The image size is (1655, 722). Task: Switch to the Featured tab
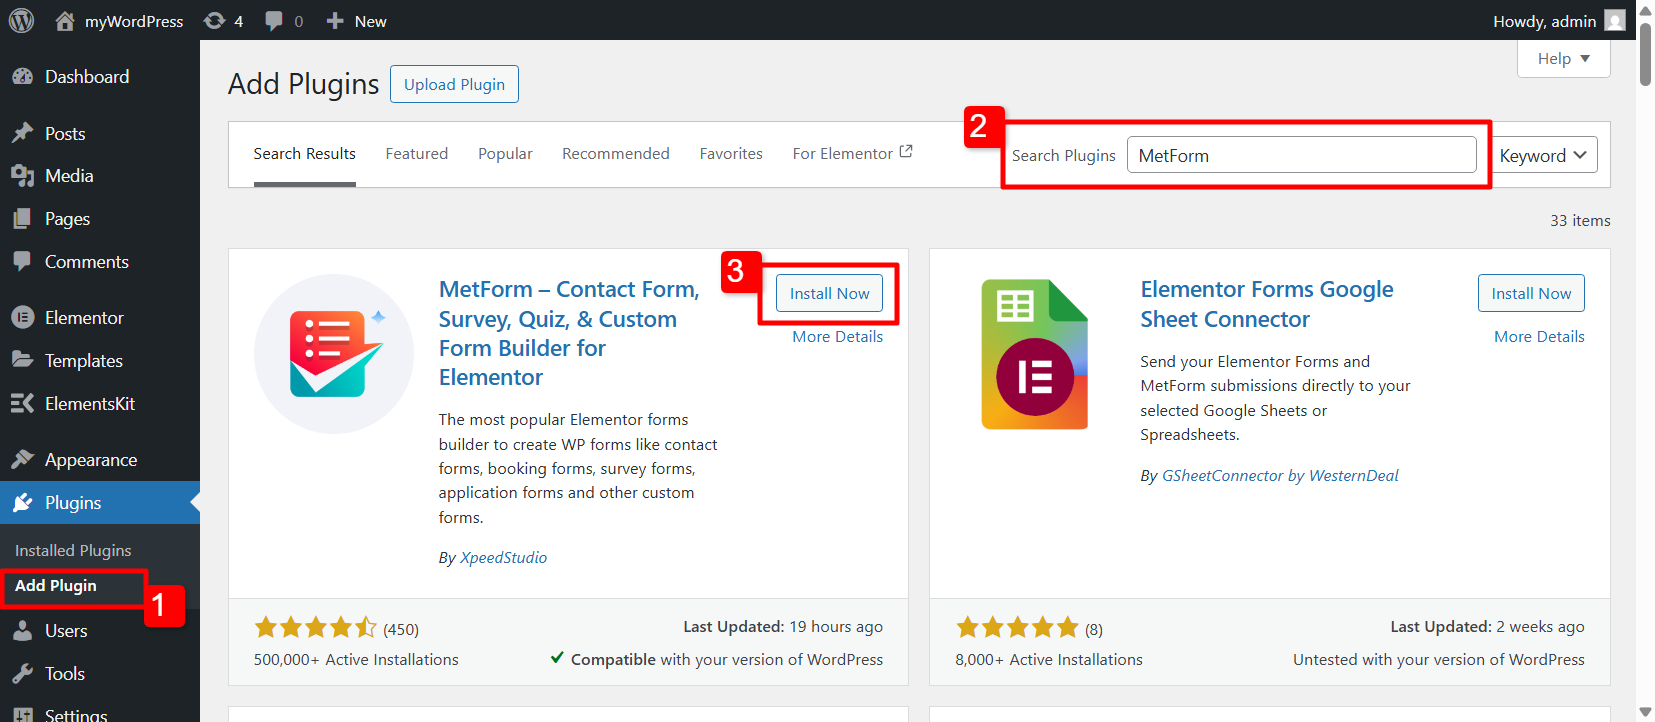417,154
